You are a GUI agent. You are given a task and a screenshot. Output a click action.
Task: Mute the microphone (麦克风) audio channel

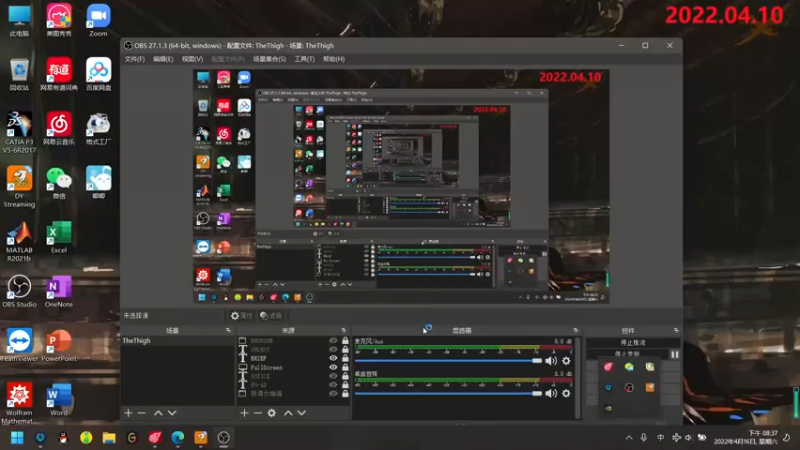(551, 361)
